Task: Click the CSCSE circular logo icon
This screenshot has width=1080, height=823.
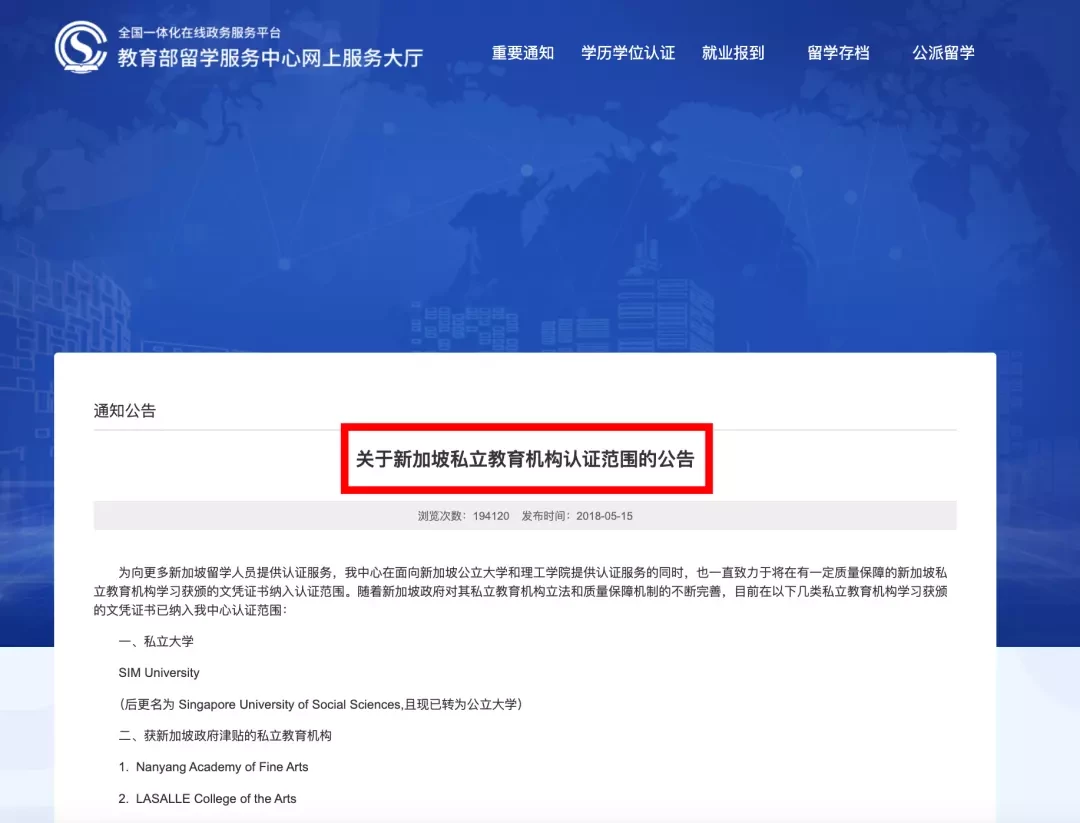Action: 81,47
